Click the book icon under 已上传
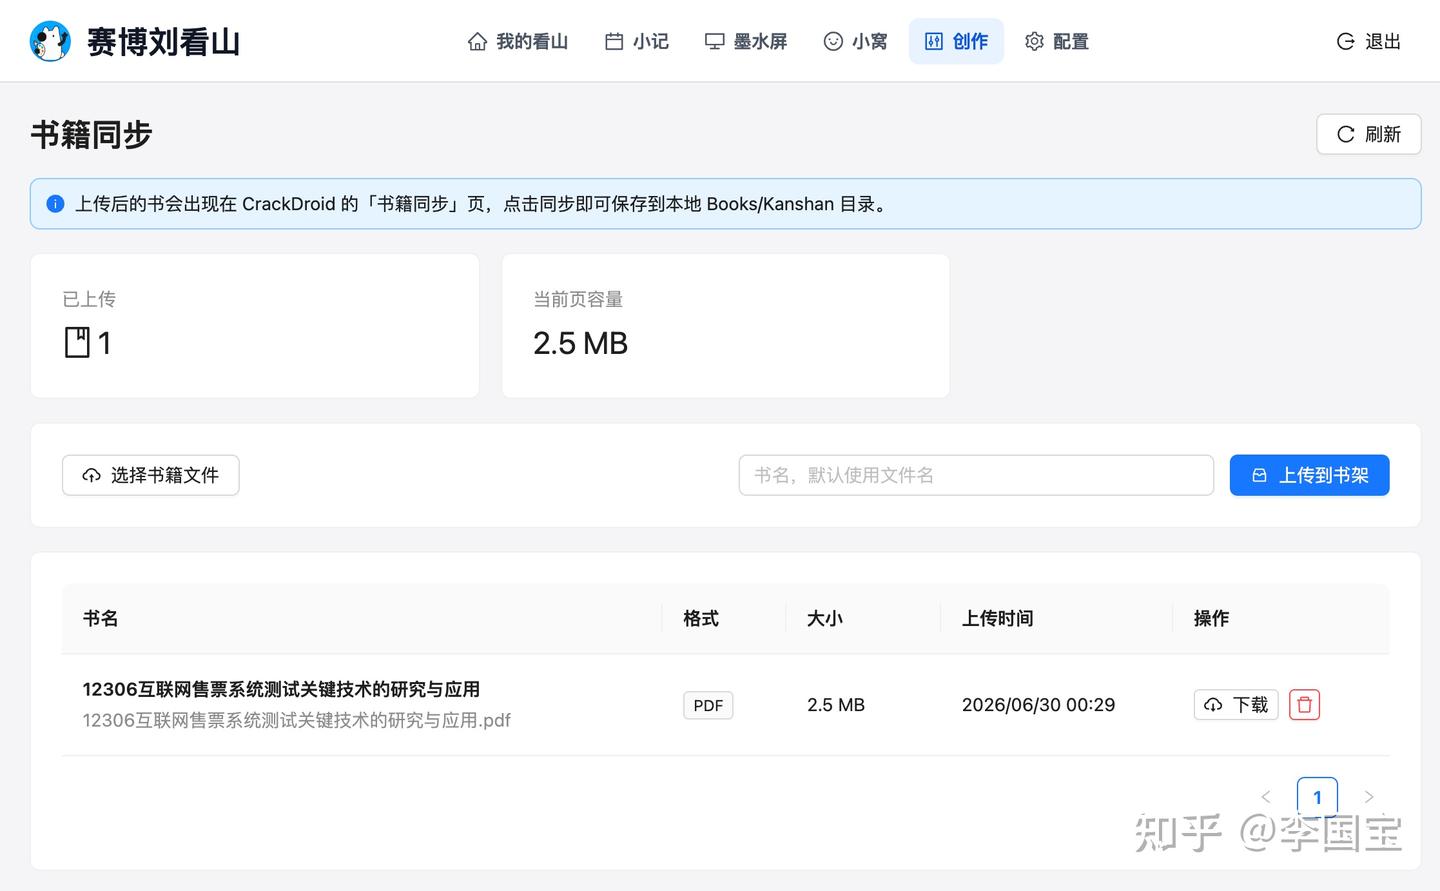This screenshot has width=1440, height=891. pos(77,342)
